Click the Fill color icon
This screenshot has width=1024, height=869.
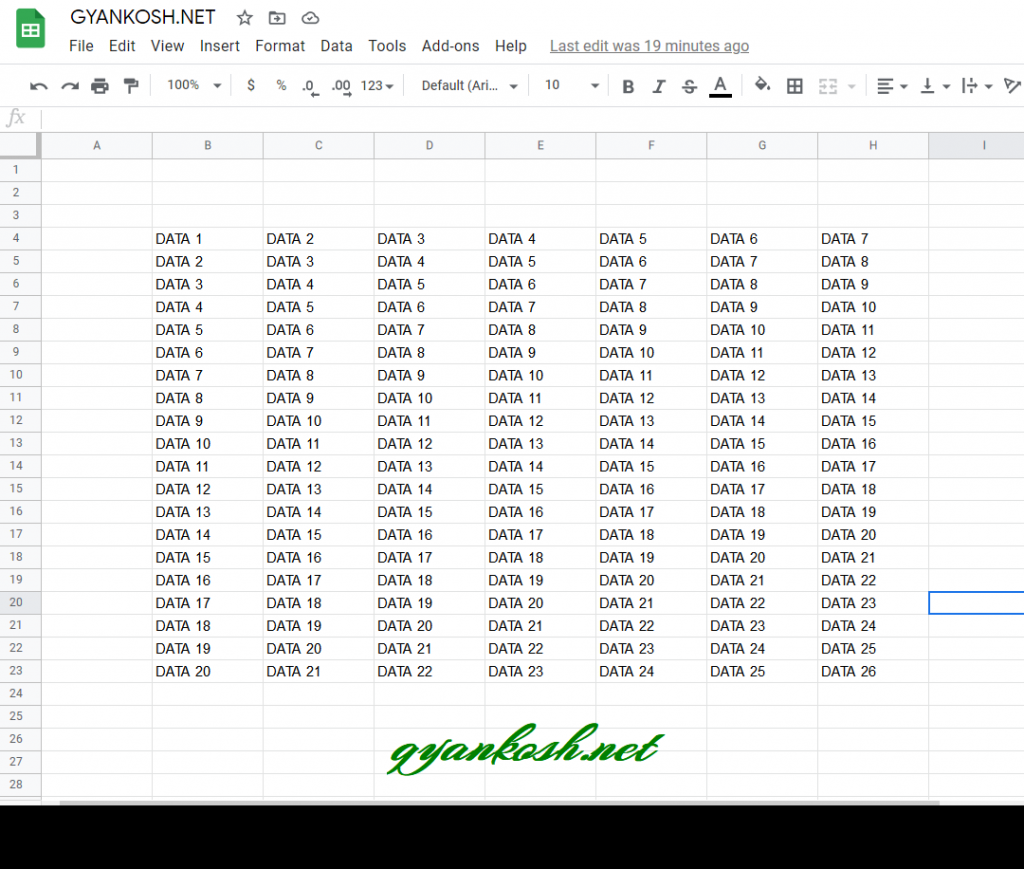click(x=762, y=85)
